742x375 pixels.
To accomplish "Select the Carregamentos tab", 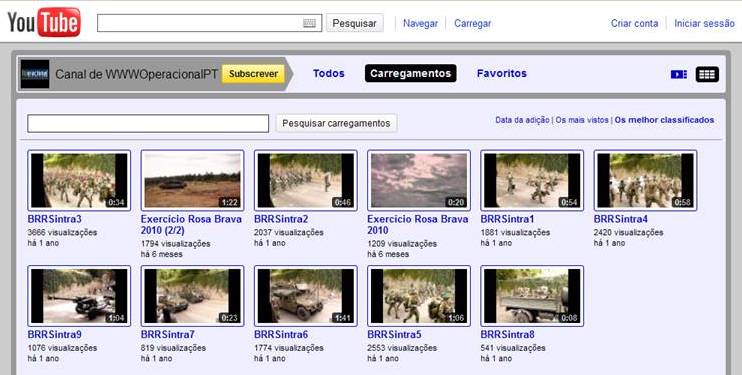I will click(x=410, y=73).
